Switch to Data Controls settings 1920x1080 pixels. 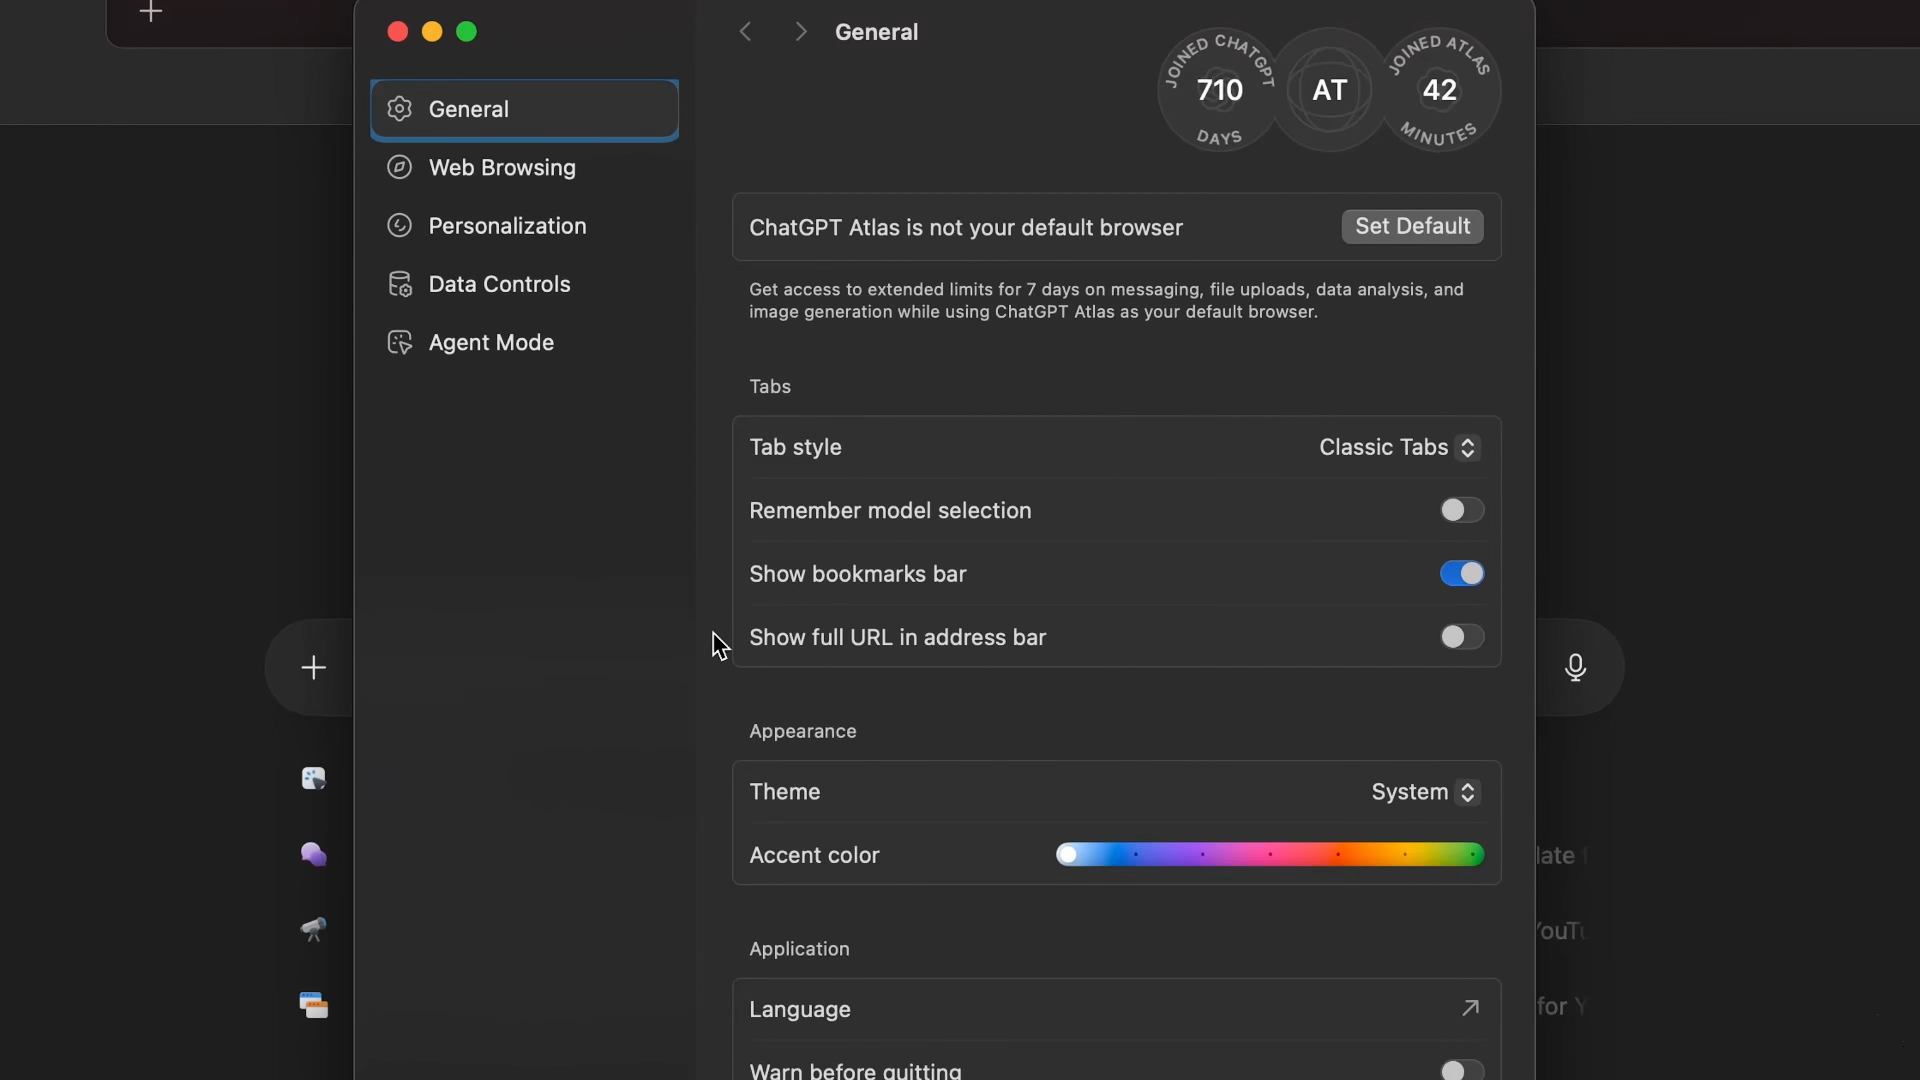coord(499,284)
